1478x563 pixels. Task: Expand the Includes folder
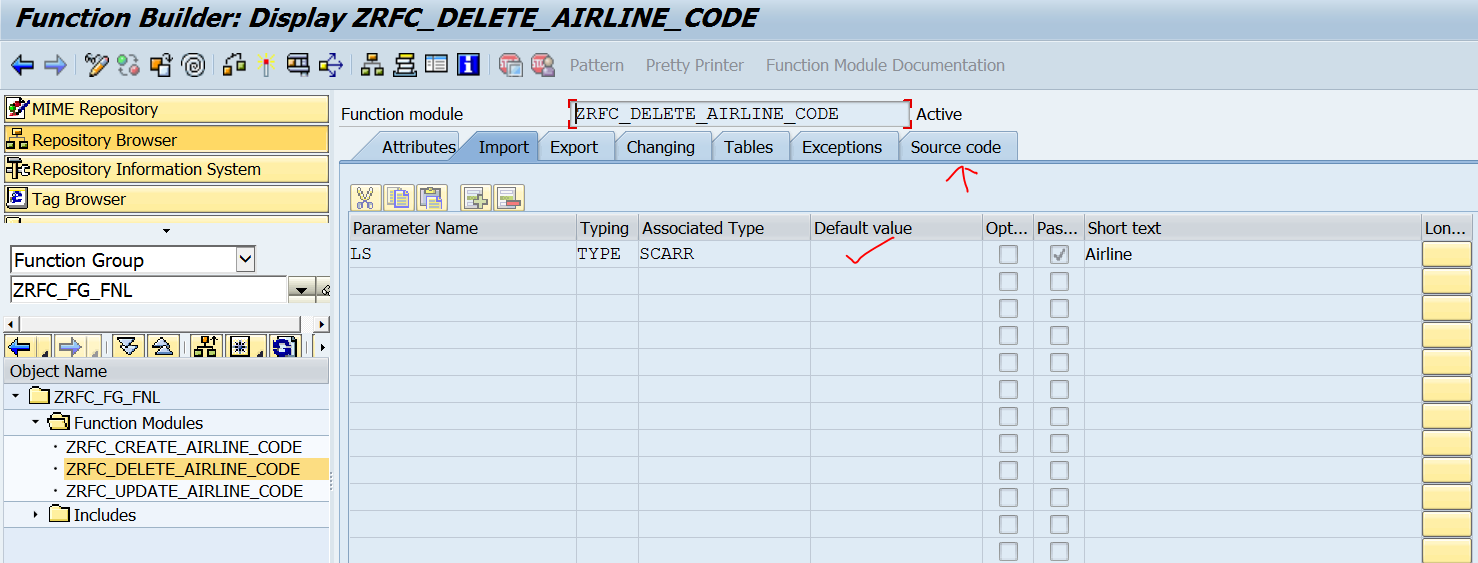coord(36,514)
